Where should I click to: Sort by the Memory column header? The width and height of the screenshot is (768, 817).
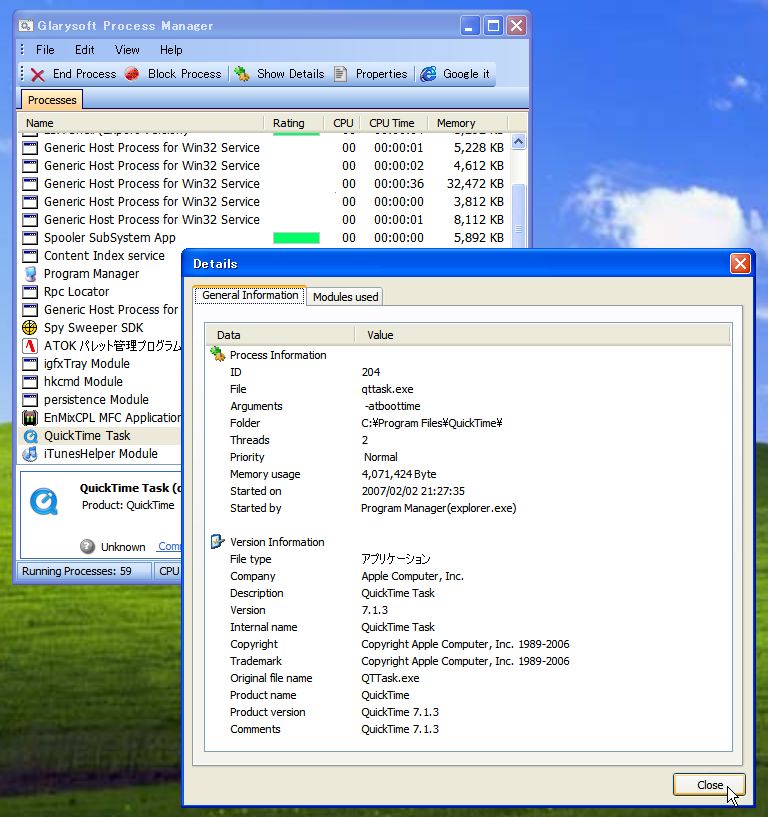point(467,123)
